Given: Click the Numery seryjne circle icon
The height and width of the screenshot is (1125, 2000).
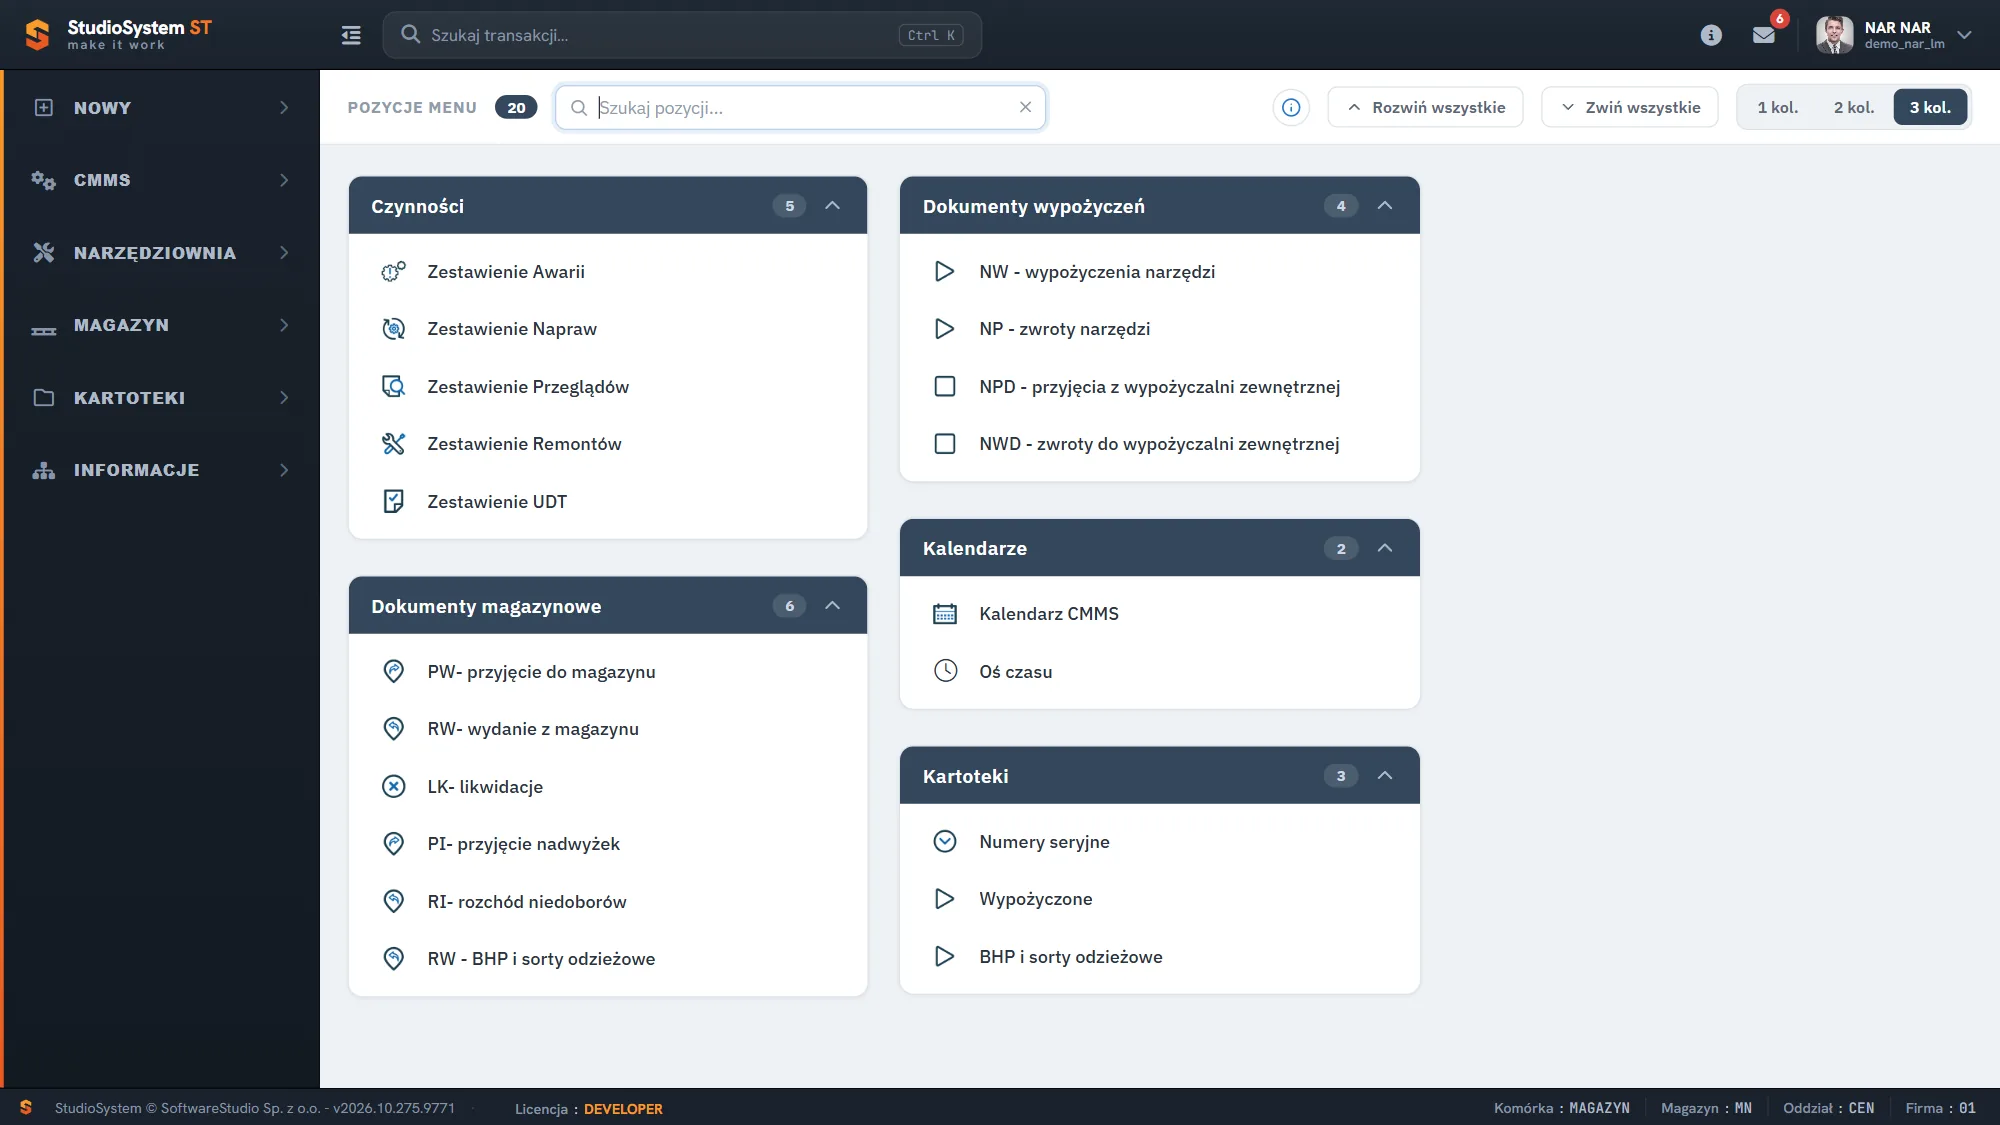Looking at the screenshot, I should pos(945,841).
